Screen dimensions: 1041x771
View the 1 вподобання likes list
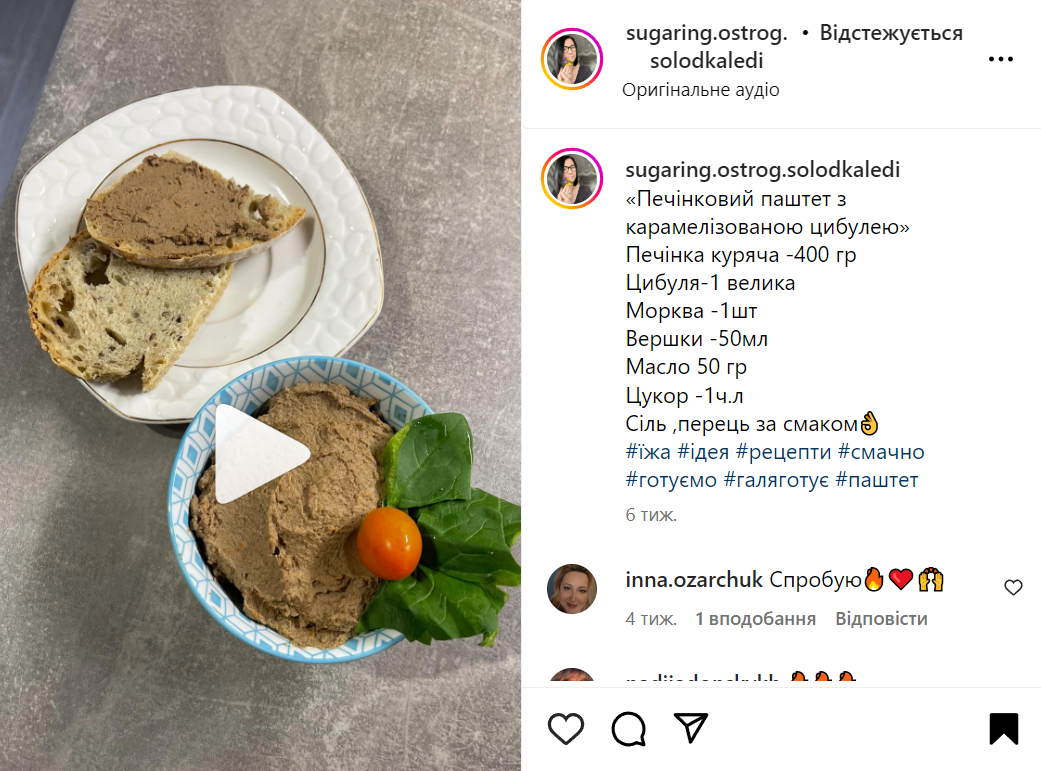click(x=756, y=619)
